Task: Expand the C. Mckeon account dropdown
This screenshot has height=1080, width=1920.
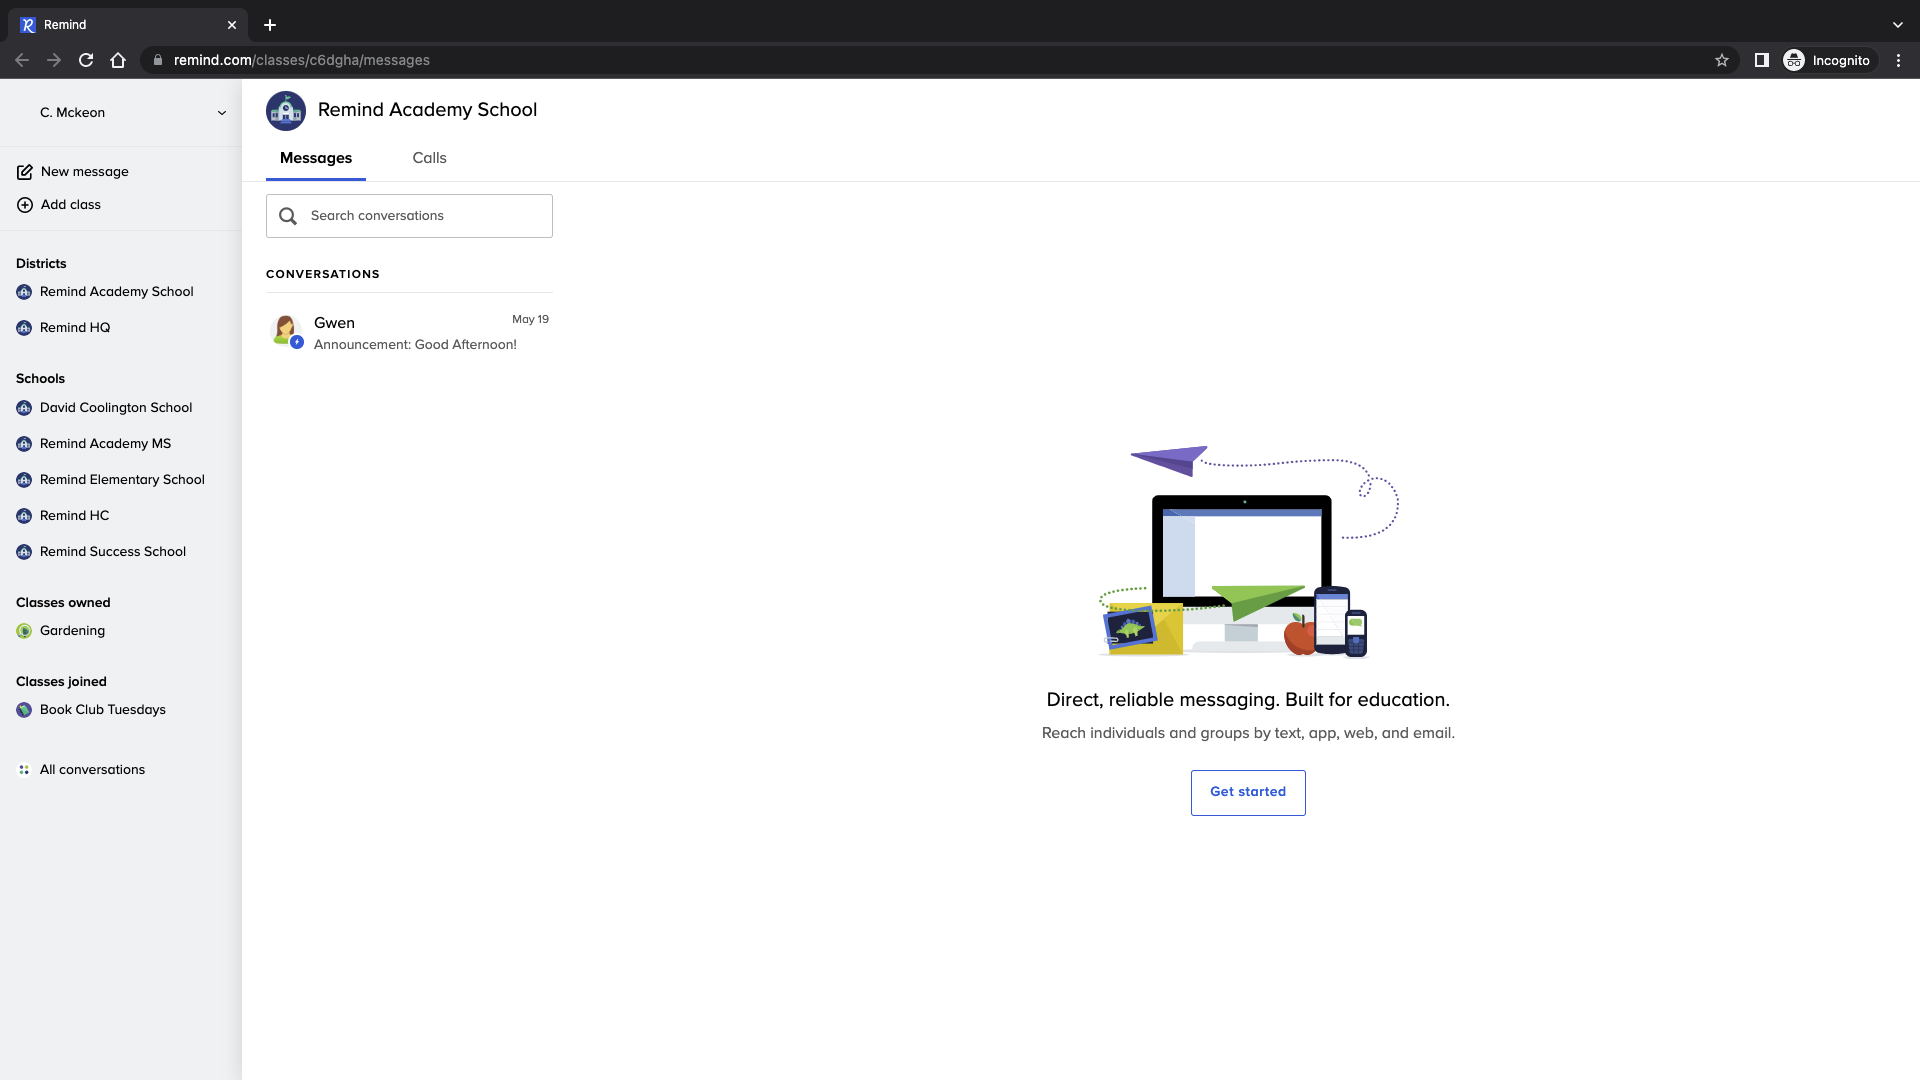Action: pos(221,113)
